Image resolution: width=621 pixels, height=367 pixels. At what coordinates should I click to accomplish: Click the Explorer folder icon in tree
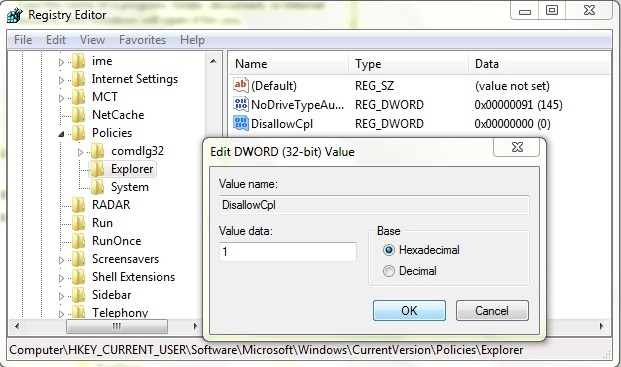click(x=97, y=169)
